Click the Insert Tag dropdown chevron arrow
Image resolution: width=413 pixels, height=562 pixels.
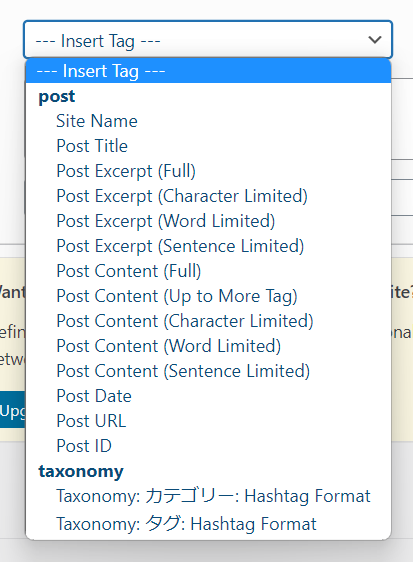(x=375, y=39)
